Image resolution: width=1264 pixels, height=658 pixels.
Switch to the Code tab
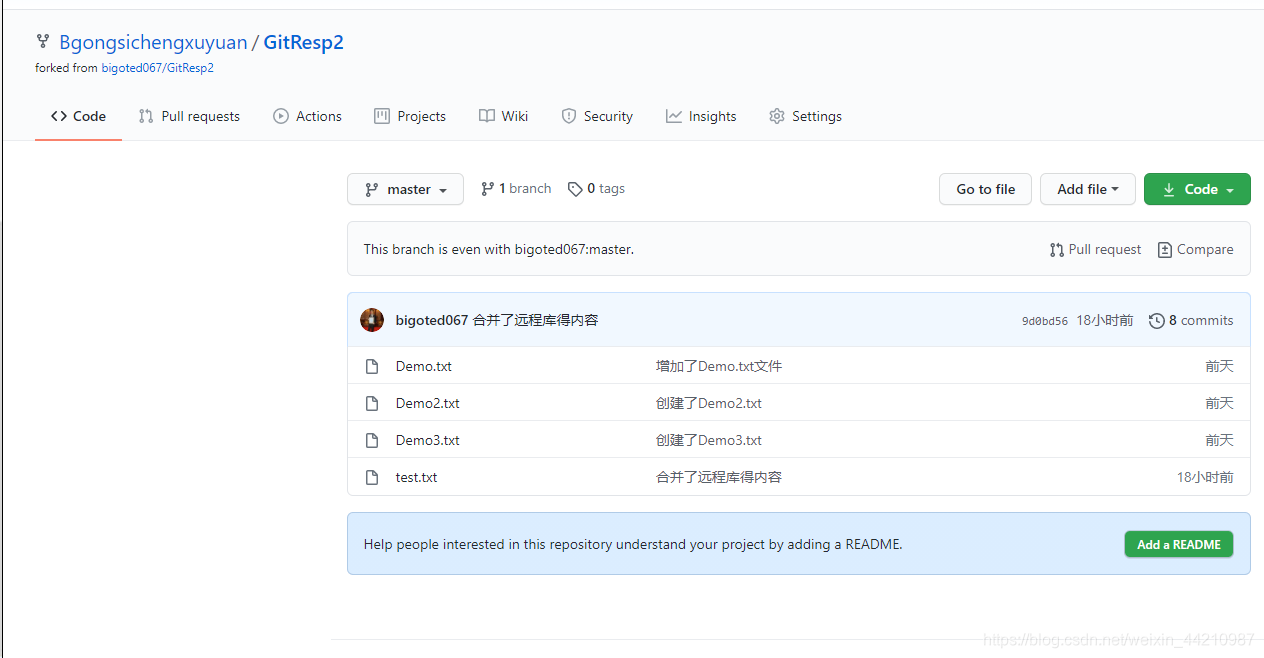(78, 116)
